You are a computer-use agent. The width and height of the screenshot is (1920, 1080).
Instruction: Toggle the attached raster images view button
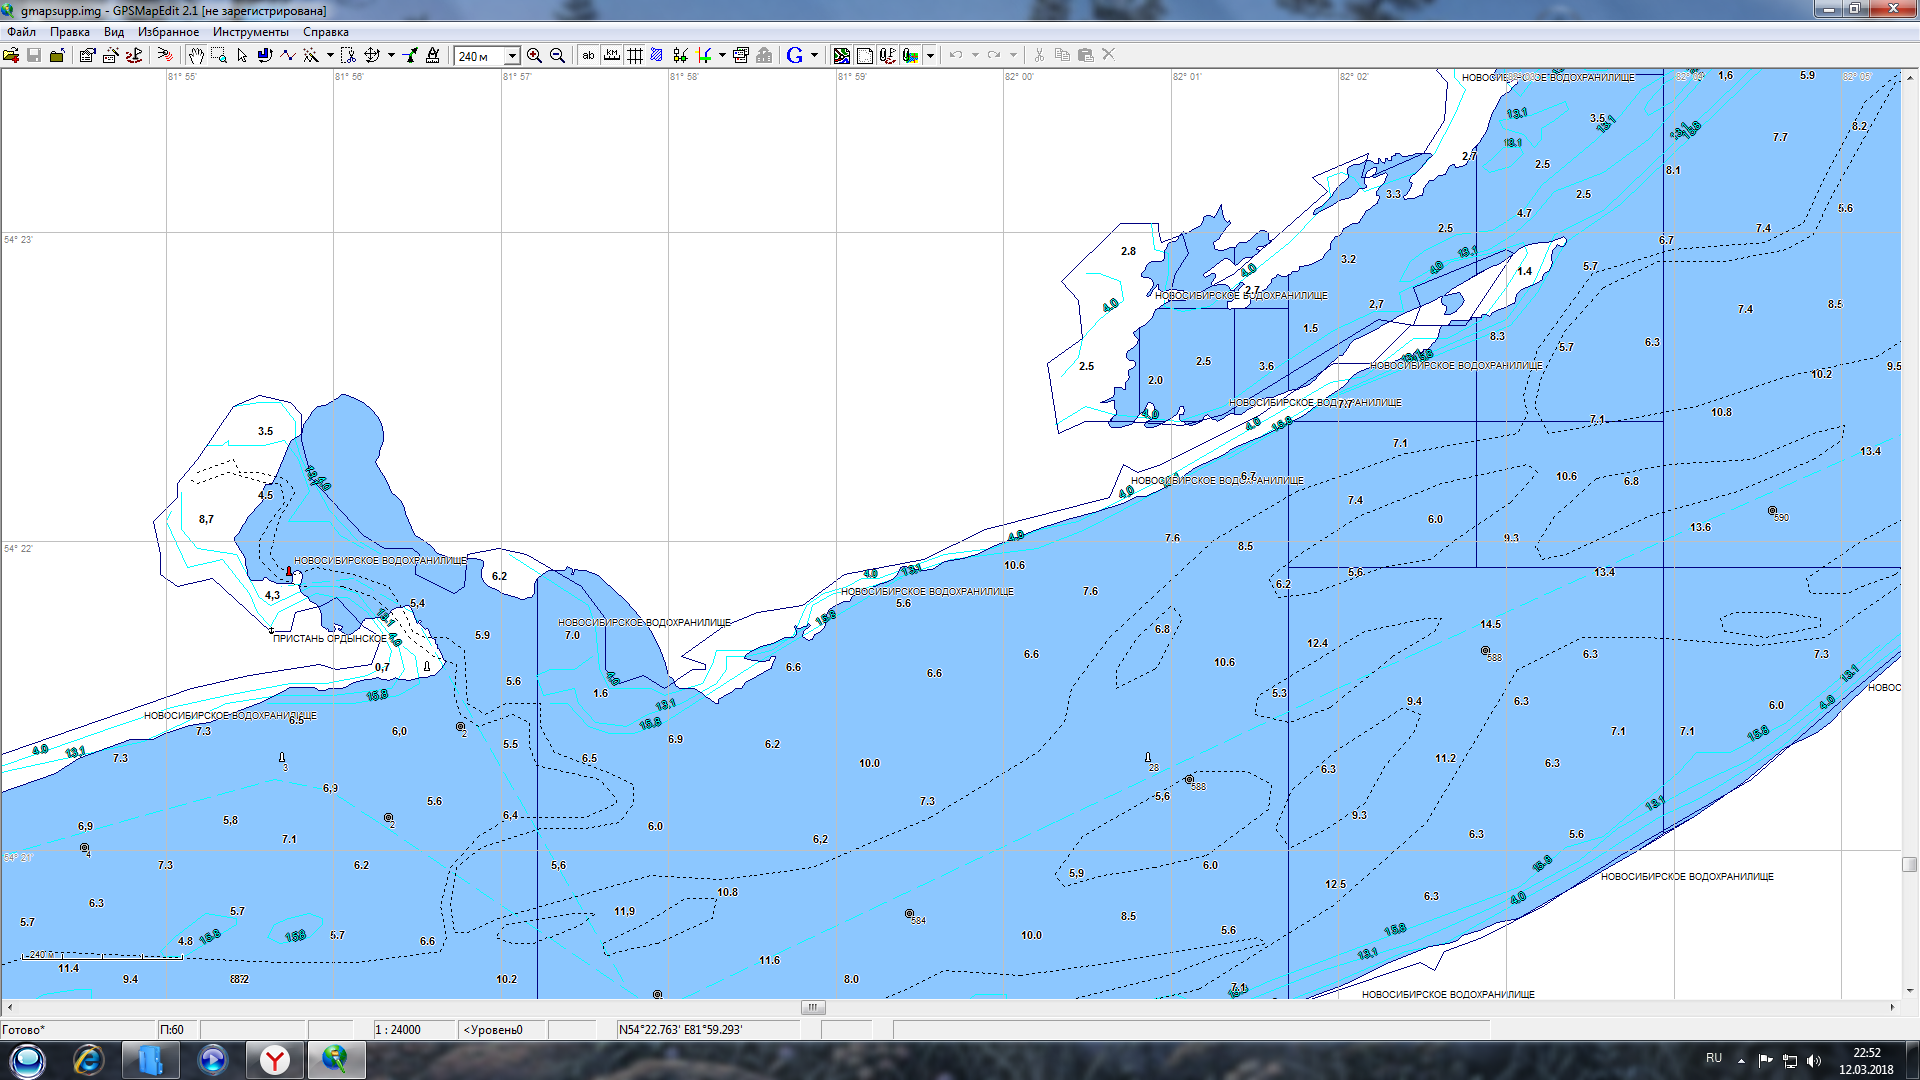[910, 55]
